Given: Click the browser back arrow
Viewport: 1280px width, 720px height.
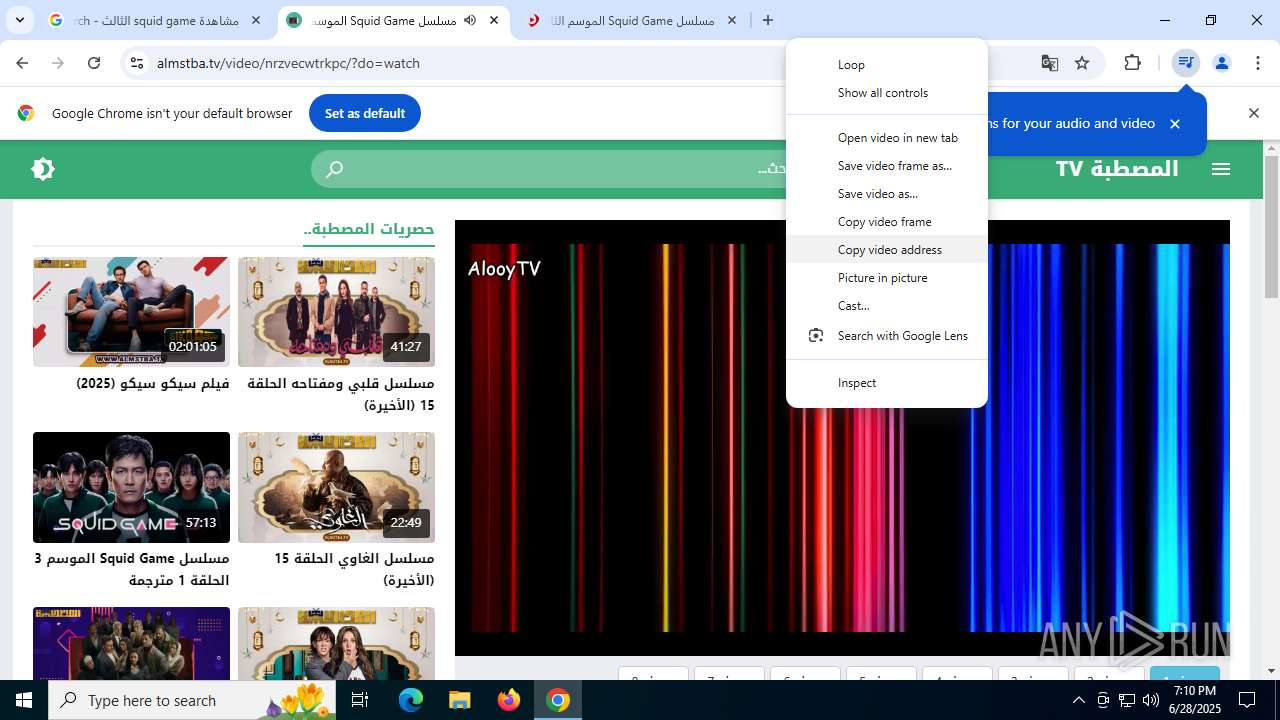Looking at the screenshot, I should click(22, 63).
